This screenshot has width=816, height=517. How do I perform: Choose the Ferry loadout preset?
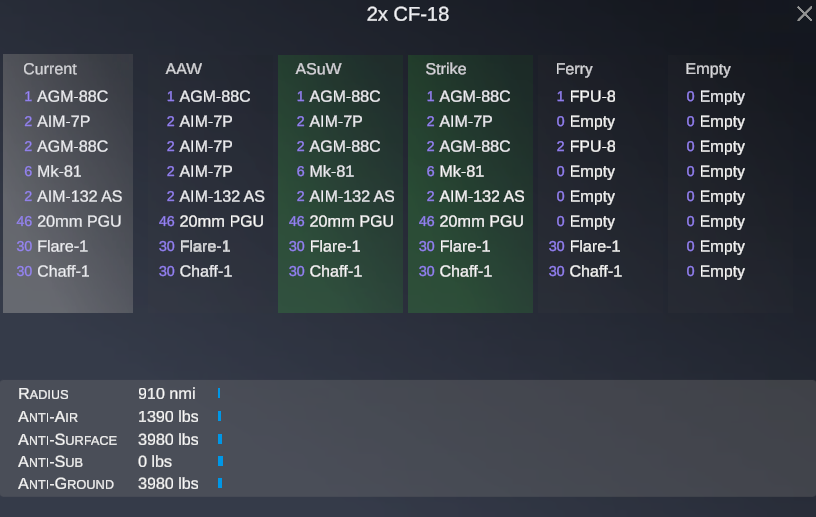(601, 183)
